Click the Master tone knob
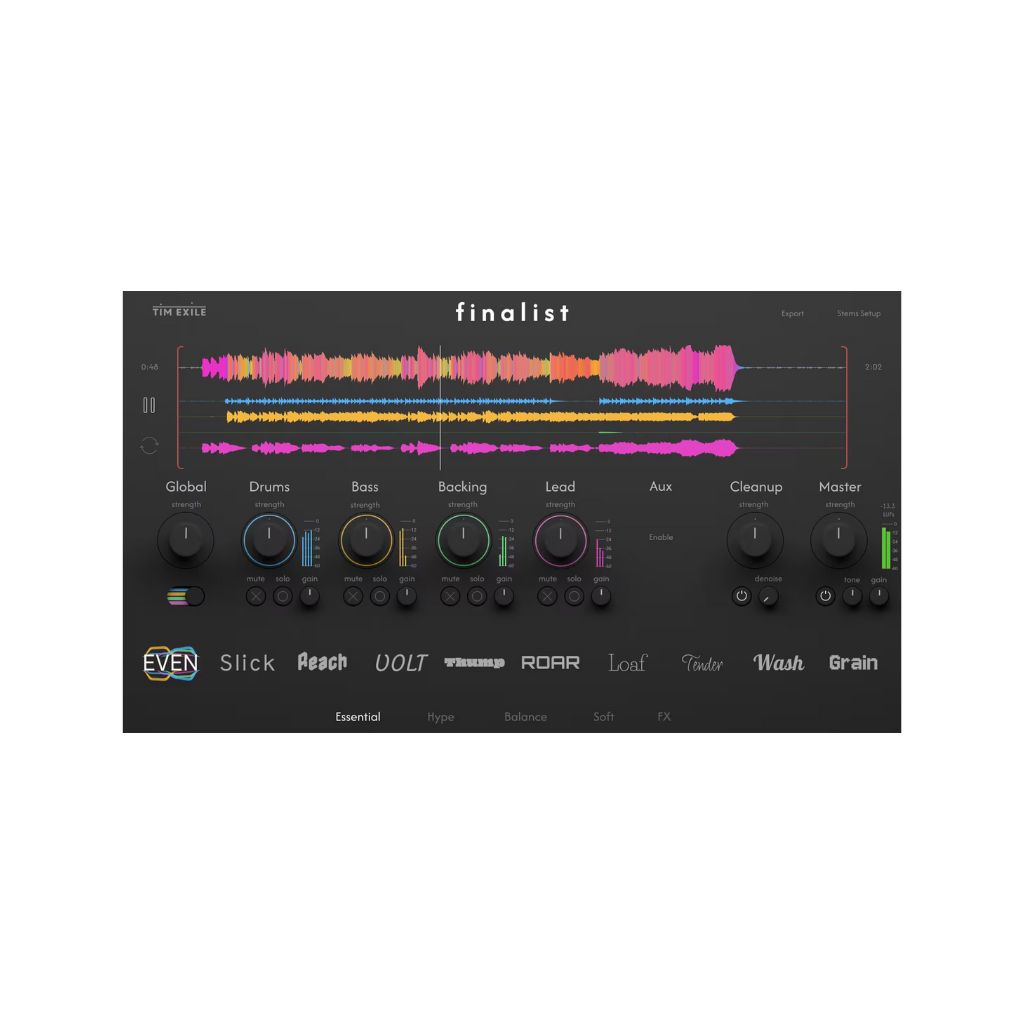Viewport: 1024px width, 1024px height. pos(852,596)
